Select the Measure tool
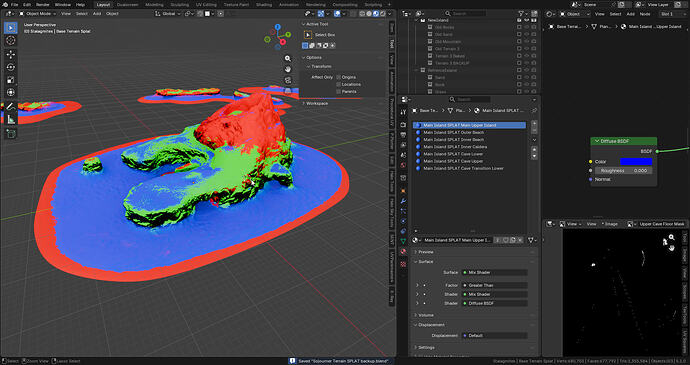 click(x=11, y=119)
